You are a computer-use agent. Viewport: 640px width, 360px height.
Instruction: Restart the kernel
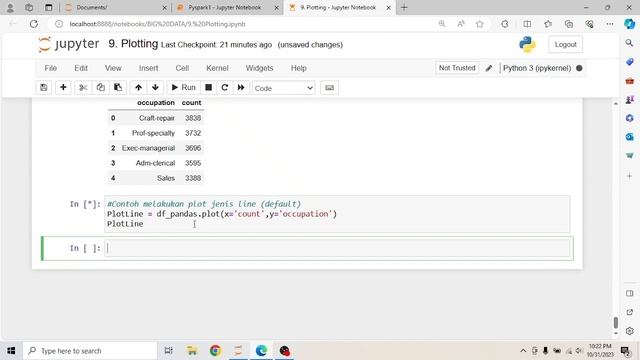click(x=224, y=88)
